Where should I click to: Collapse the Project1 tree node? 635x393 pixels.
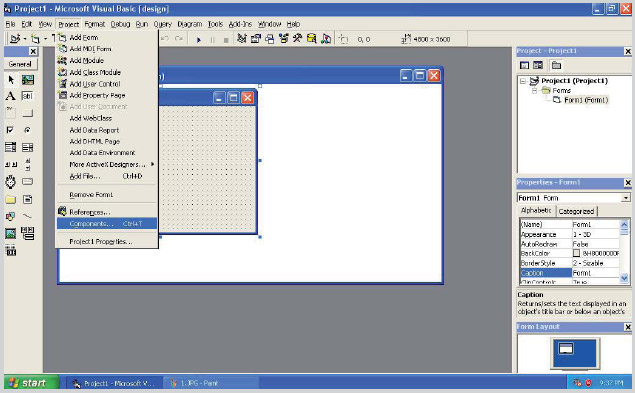click(x=523, y=81)
